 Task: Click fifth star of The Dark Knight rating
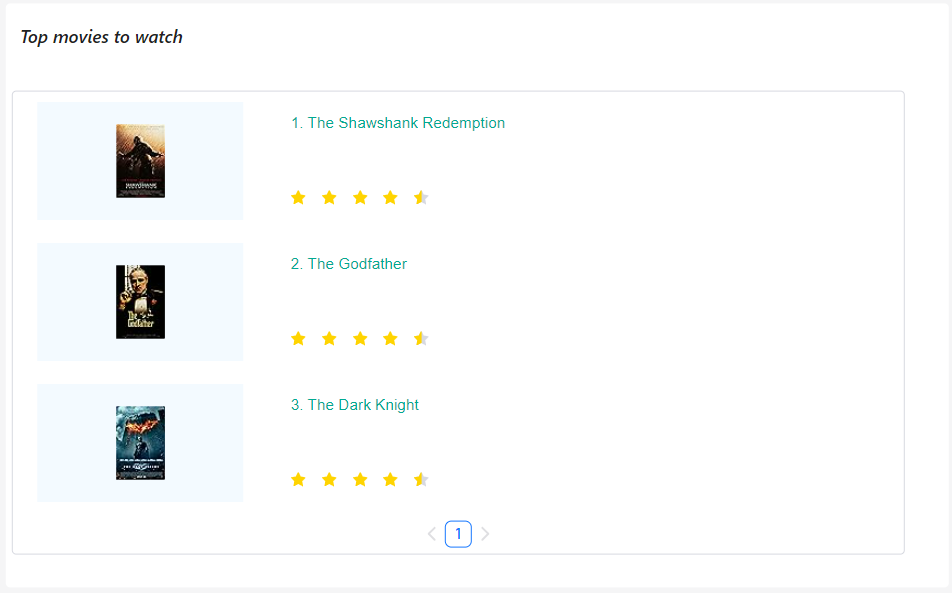point(421,480)
